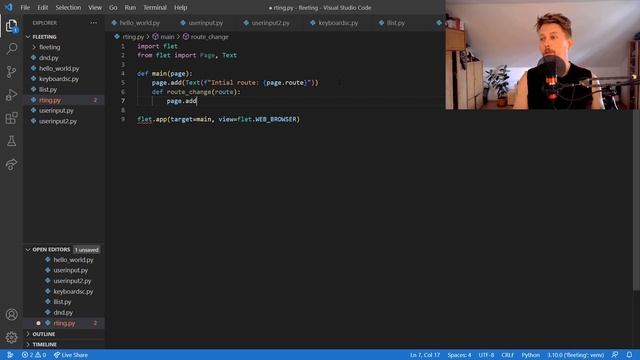The height and width of the screenshot is (360, 640).
Task: Open the Edit menu
Action: point(42,7)
